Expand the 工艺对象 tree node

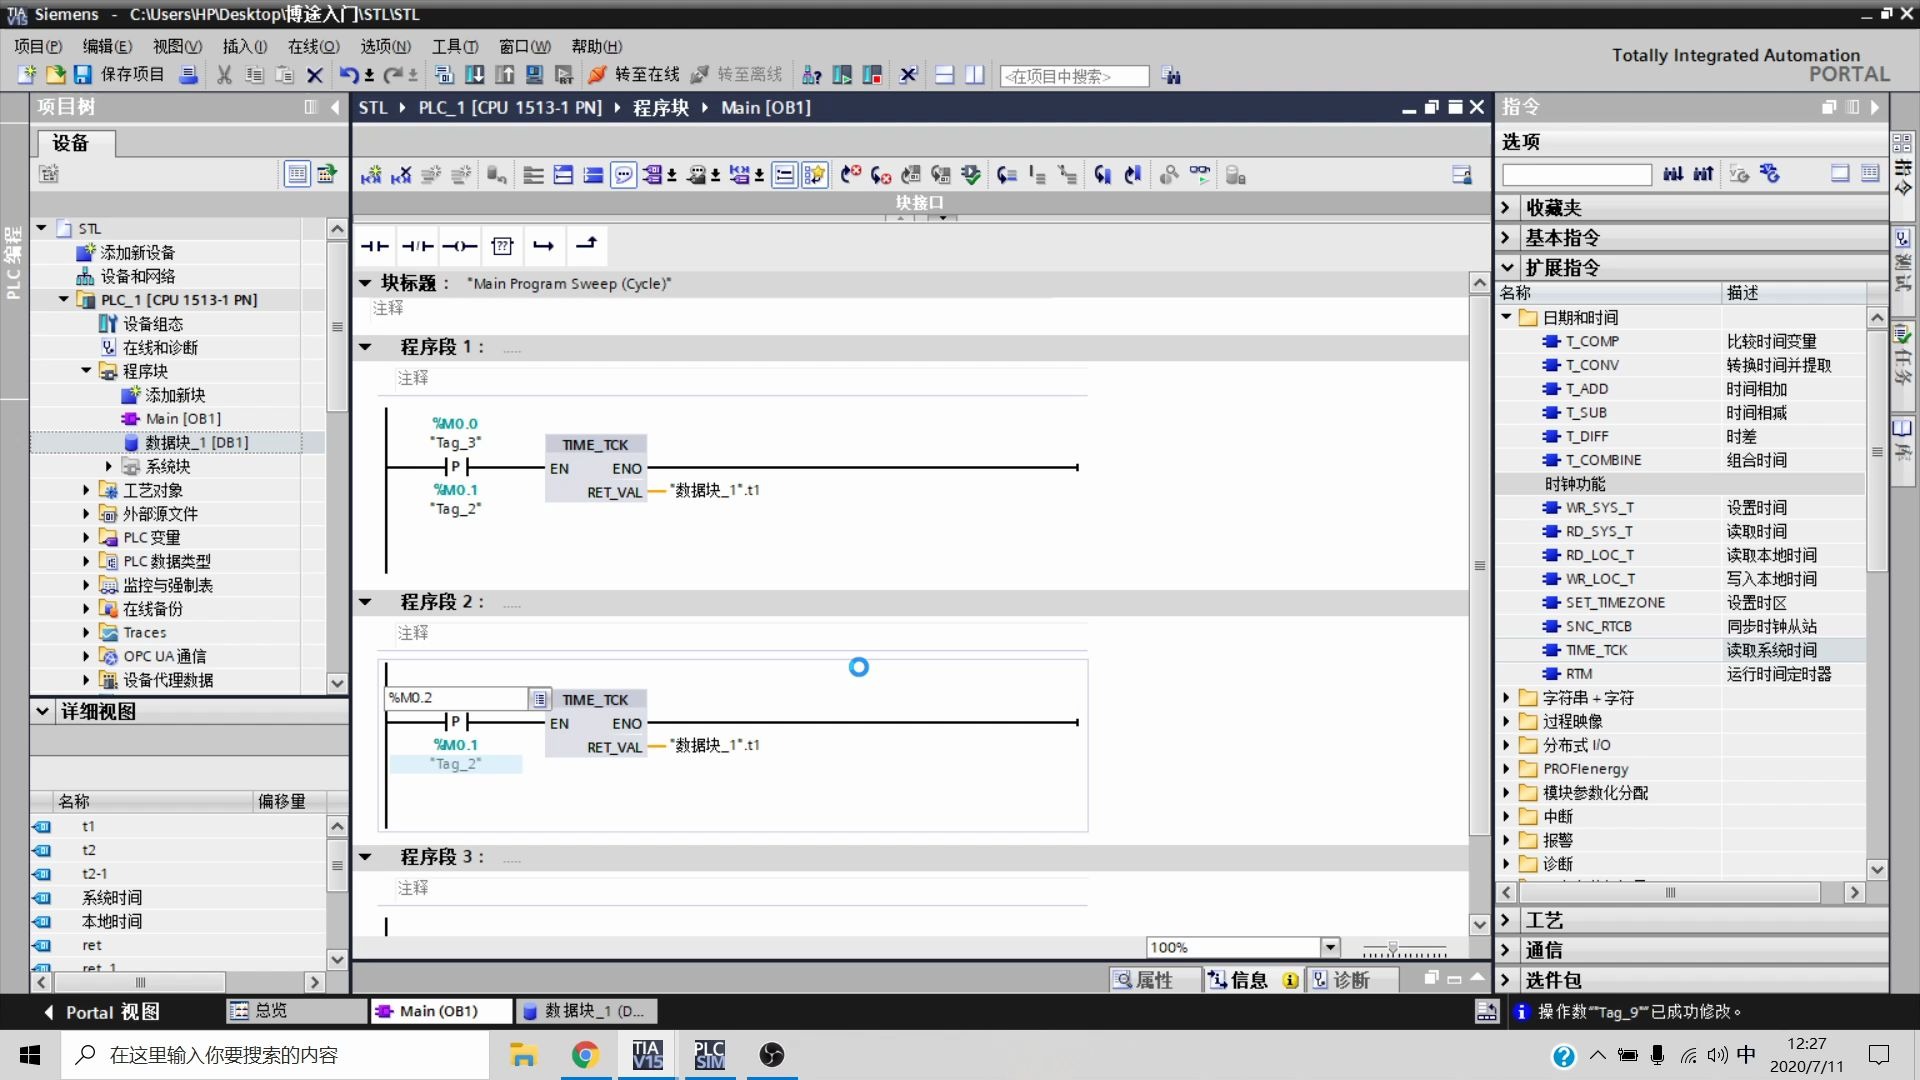[x=86, y=490]
